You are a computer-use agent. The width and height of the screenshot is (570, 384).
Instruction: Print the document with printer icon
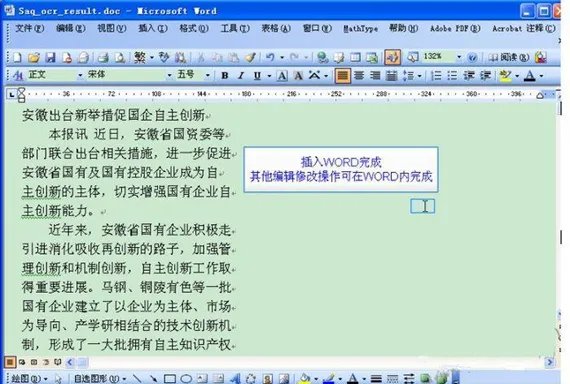[x=103, y=57]
